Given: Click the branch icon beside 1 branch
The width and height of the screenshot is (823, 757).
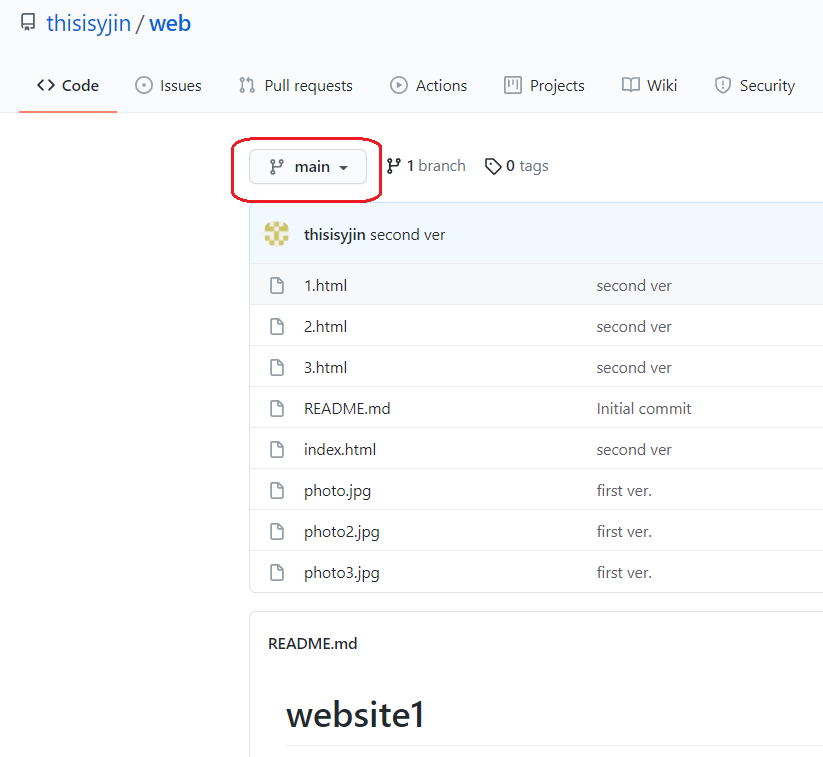Looking at the screenshot, I should pyautogui.click(x=394, y=166).
